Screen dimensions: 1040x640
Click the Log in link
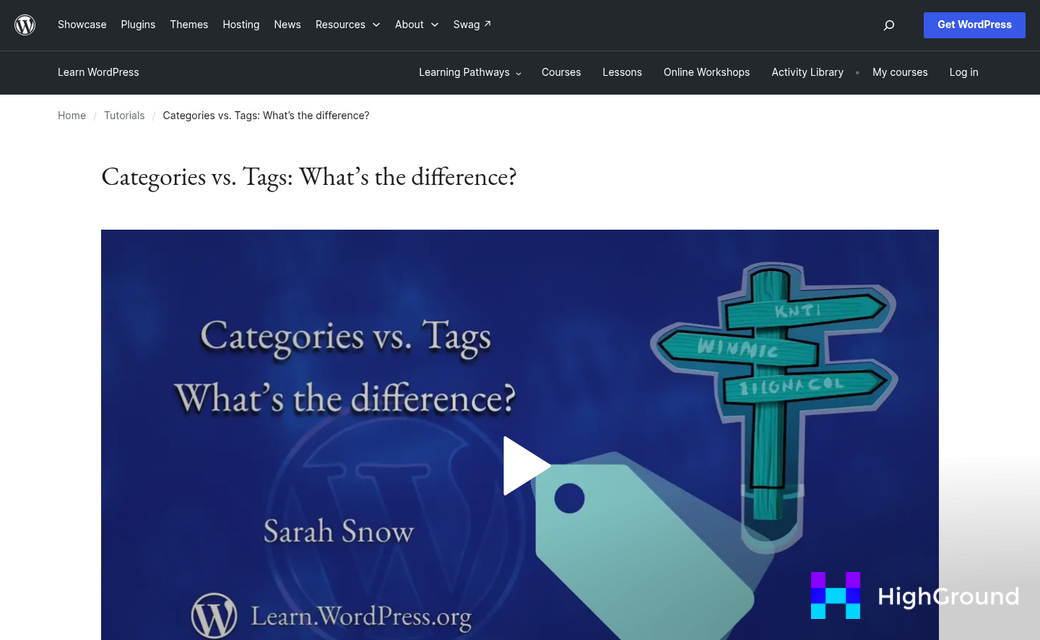pos(964,72)
